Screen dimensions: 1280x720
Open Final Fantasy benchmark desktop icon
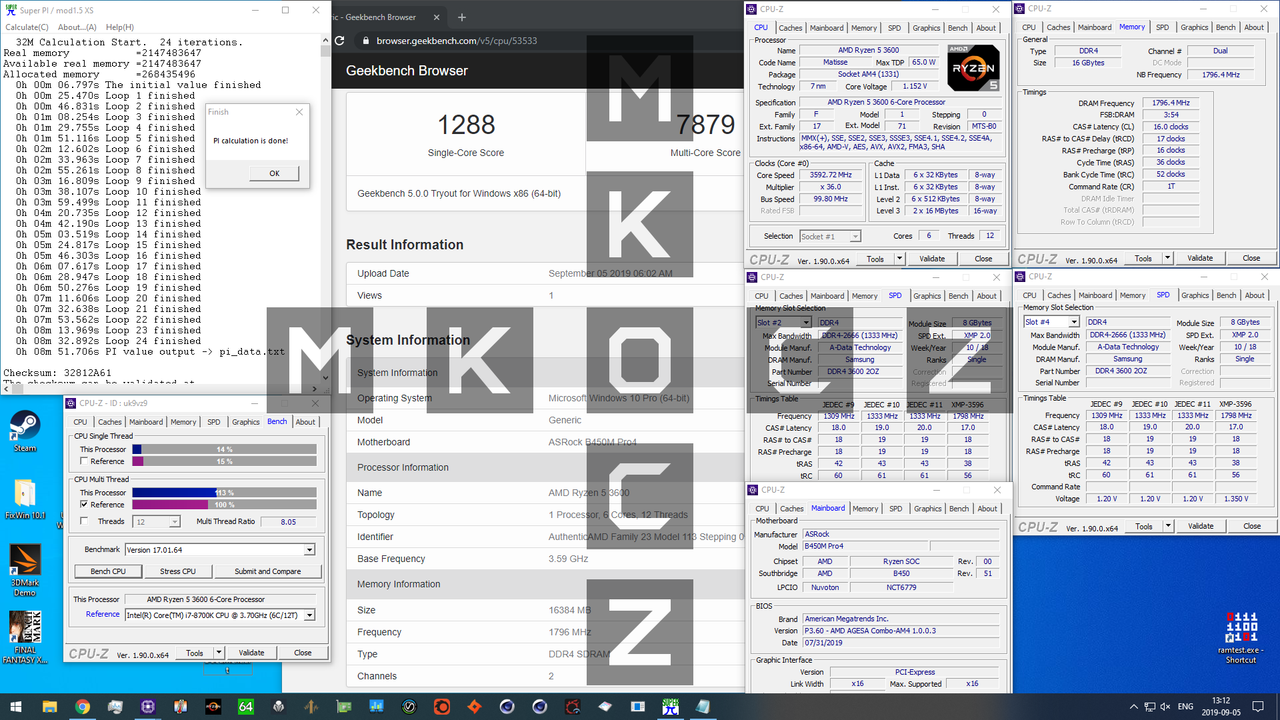click(24, 638)
